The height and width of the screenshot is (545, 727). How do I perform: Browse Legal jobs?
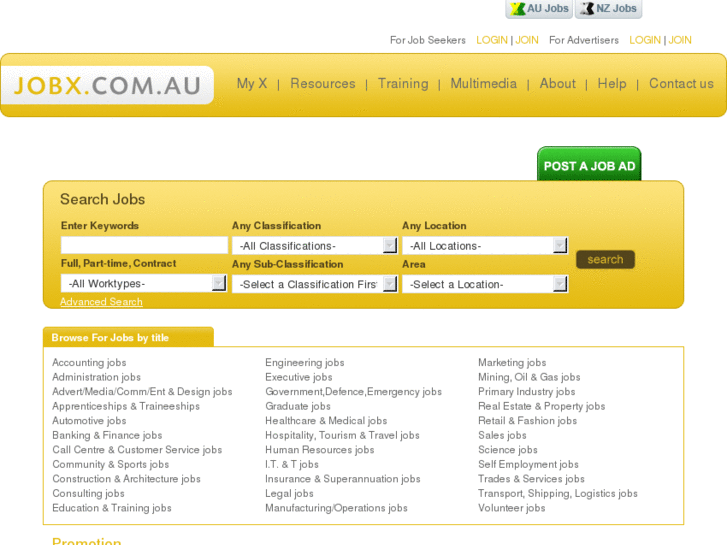coord(289,494)
